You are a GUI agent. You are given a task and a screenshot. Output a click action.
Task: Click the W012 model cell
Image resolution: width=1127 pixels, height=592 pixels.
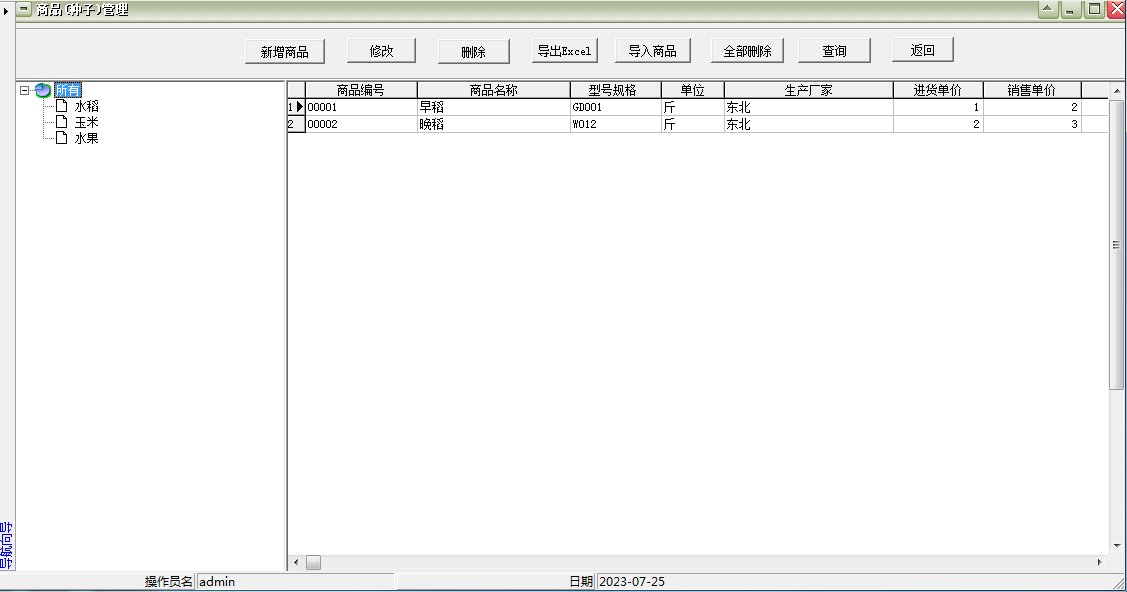tap(615, 124)
